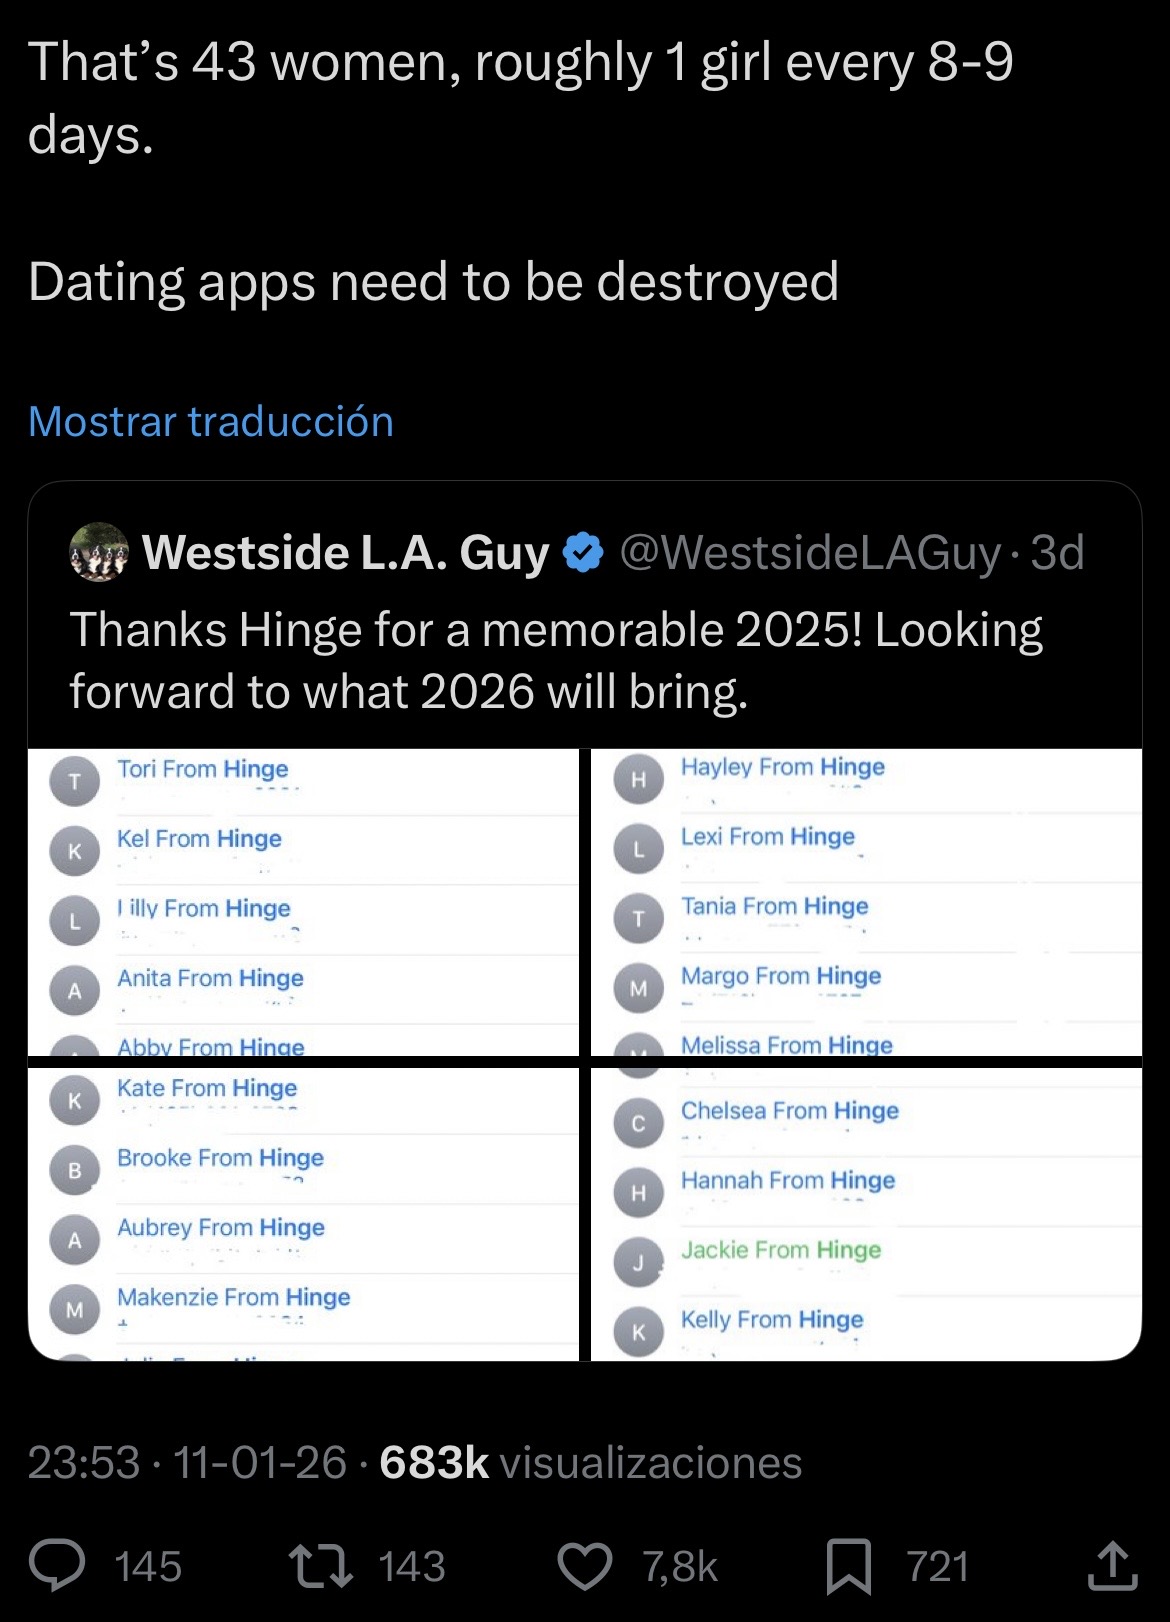The height and width of the screenshot is (1622, 1170).
Task: Tap the reply speech bubble icon
Action: tap(57, 1566)
